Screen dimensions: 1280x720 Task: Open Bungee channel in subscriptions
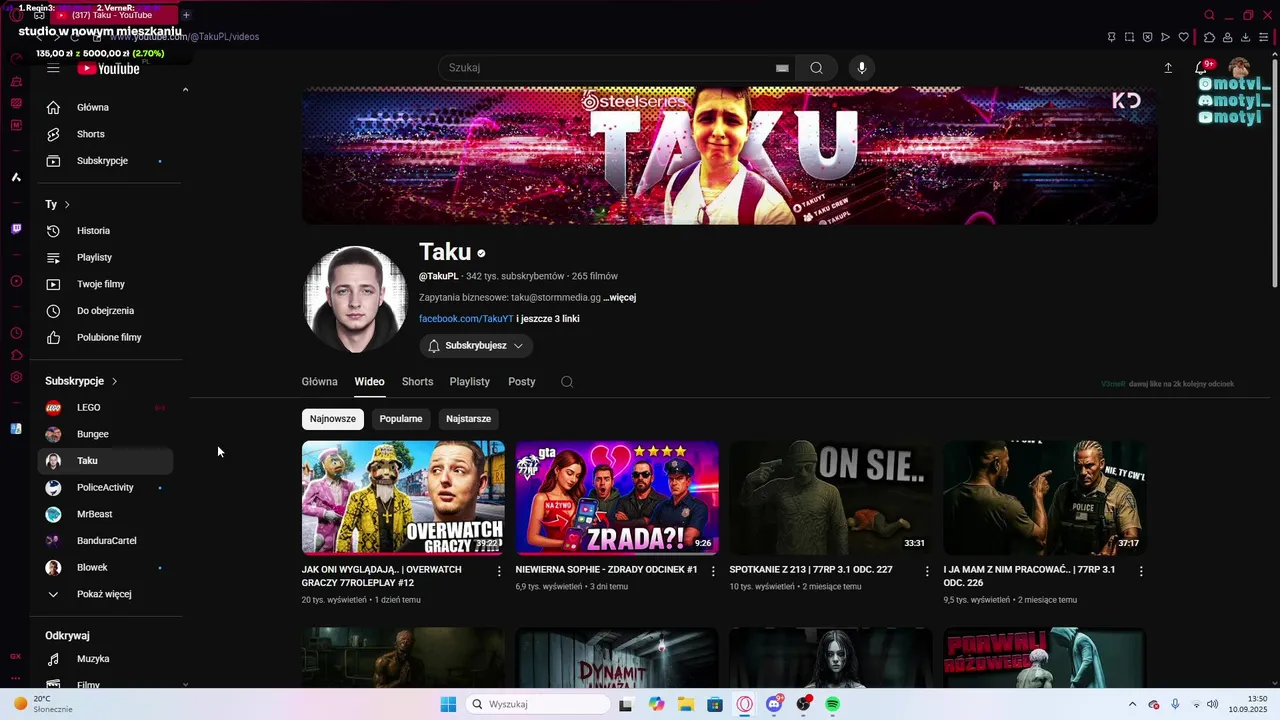coord(105,434)
